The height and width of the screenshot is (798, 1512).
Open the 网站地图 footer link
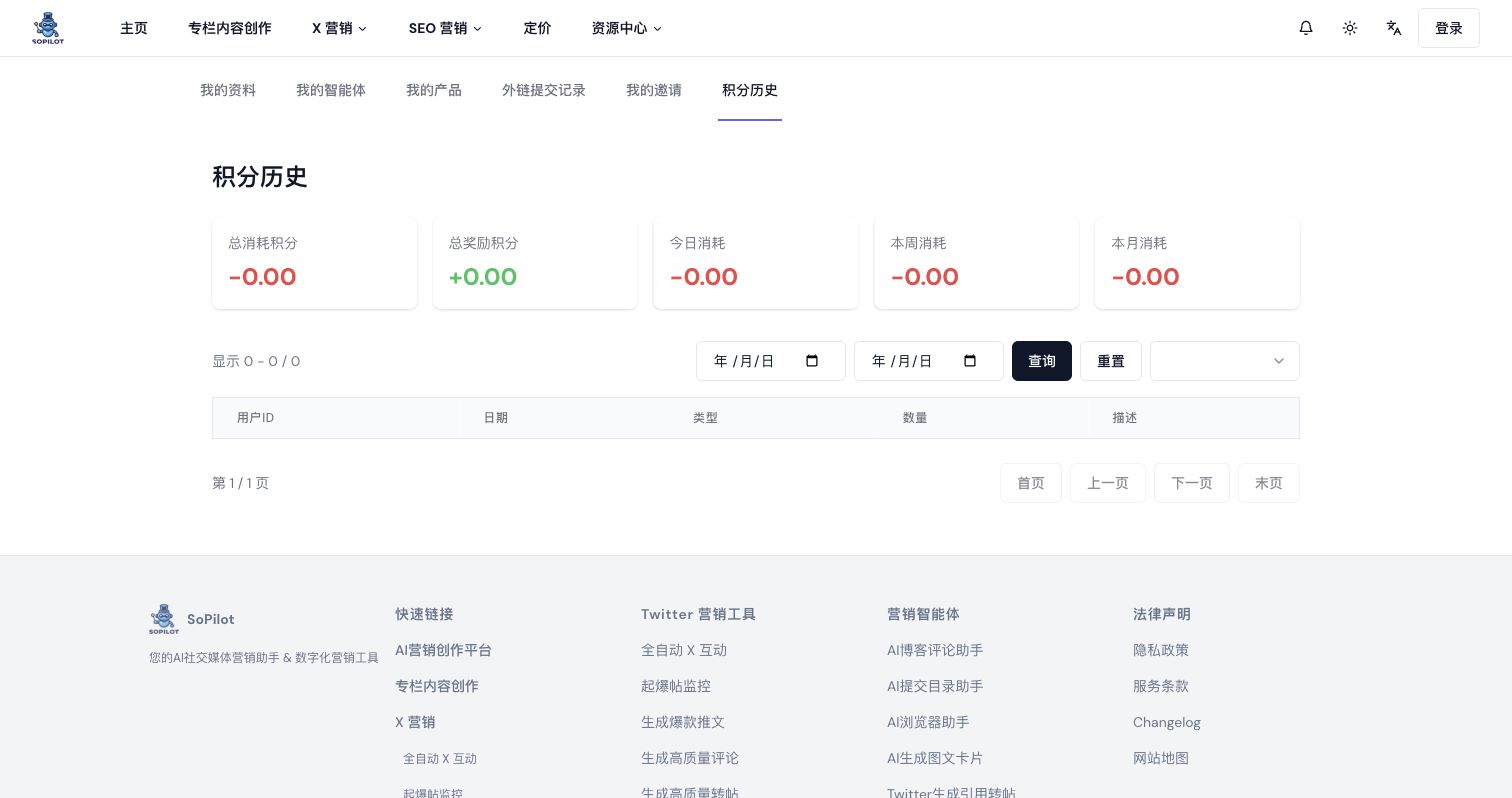click(1161, 758)
